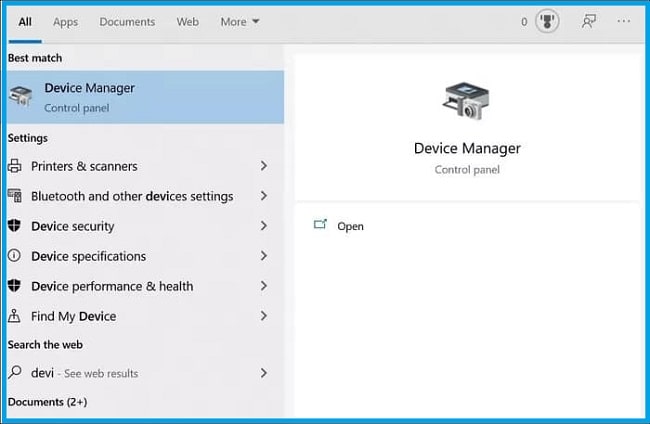650x424 pixels.
Task: Click the Device Manager title in preview pane
Action: point(467,148)
